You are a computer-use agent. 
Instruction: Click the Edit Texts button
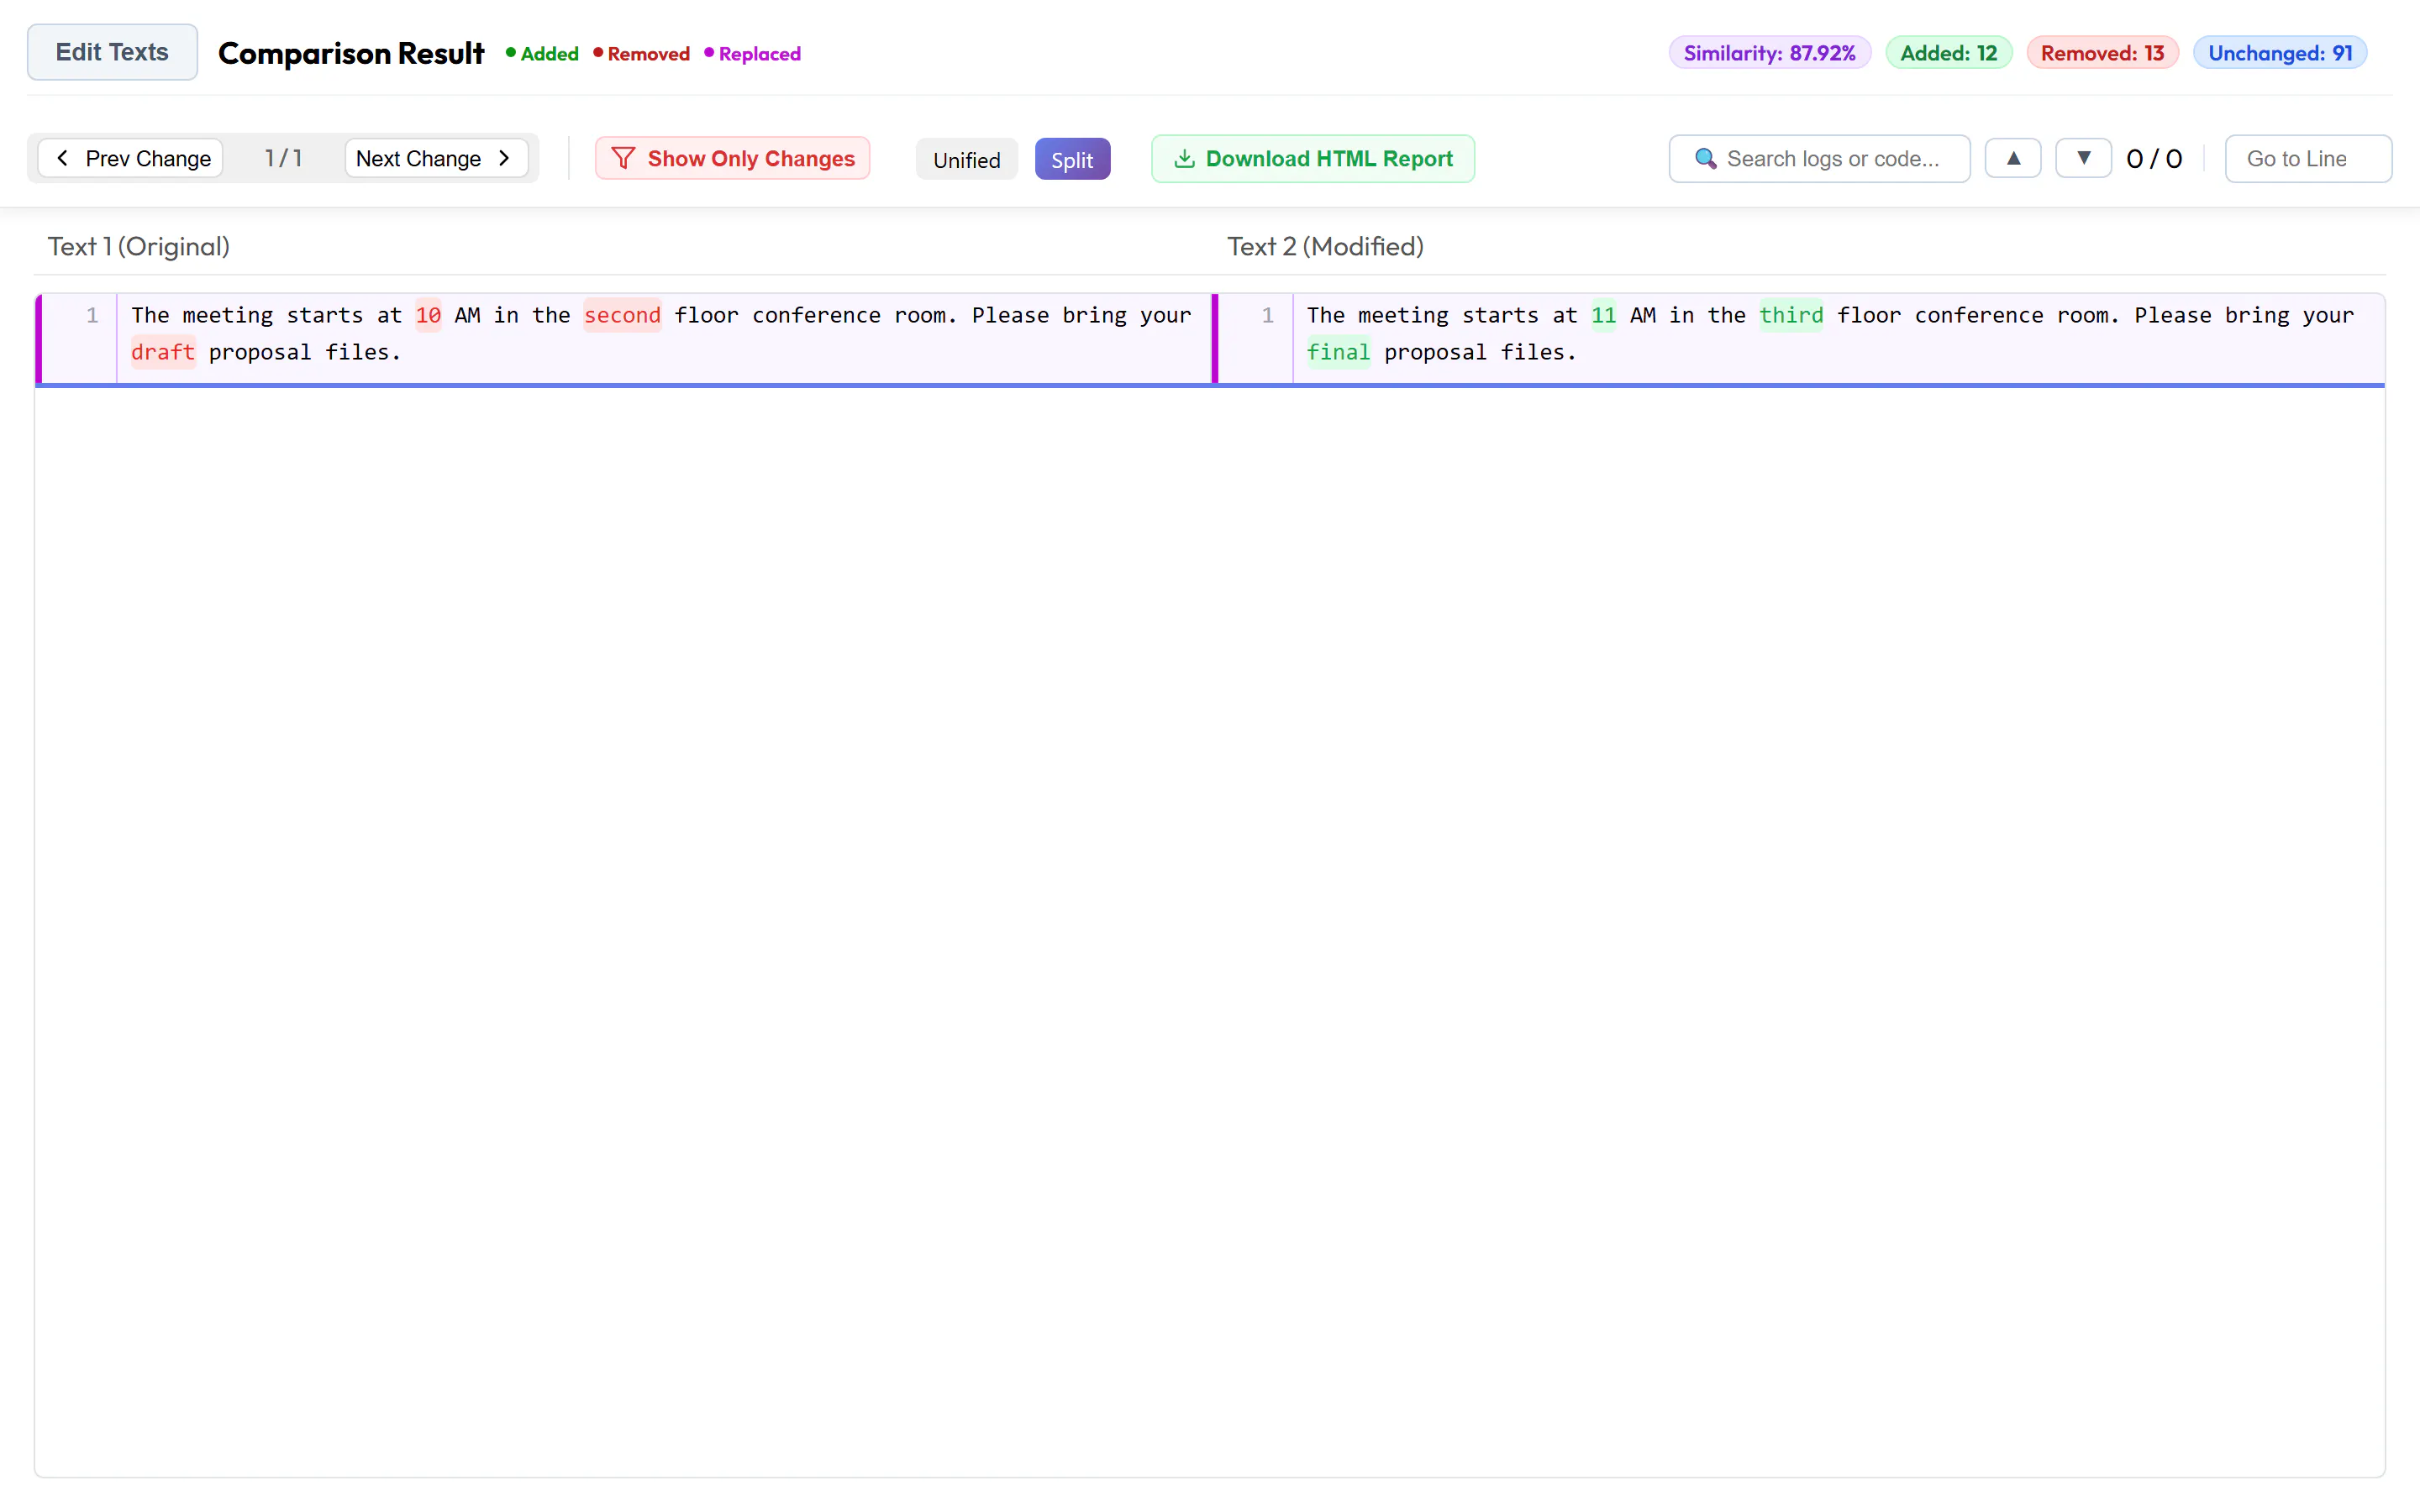(x=112, y=52)
